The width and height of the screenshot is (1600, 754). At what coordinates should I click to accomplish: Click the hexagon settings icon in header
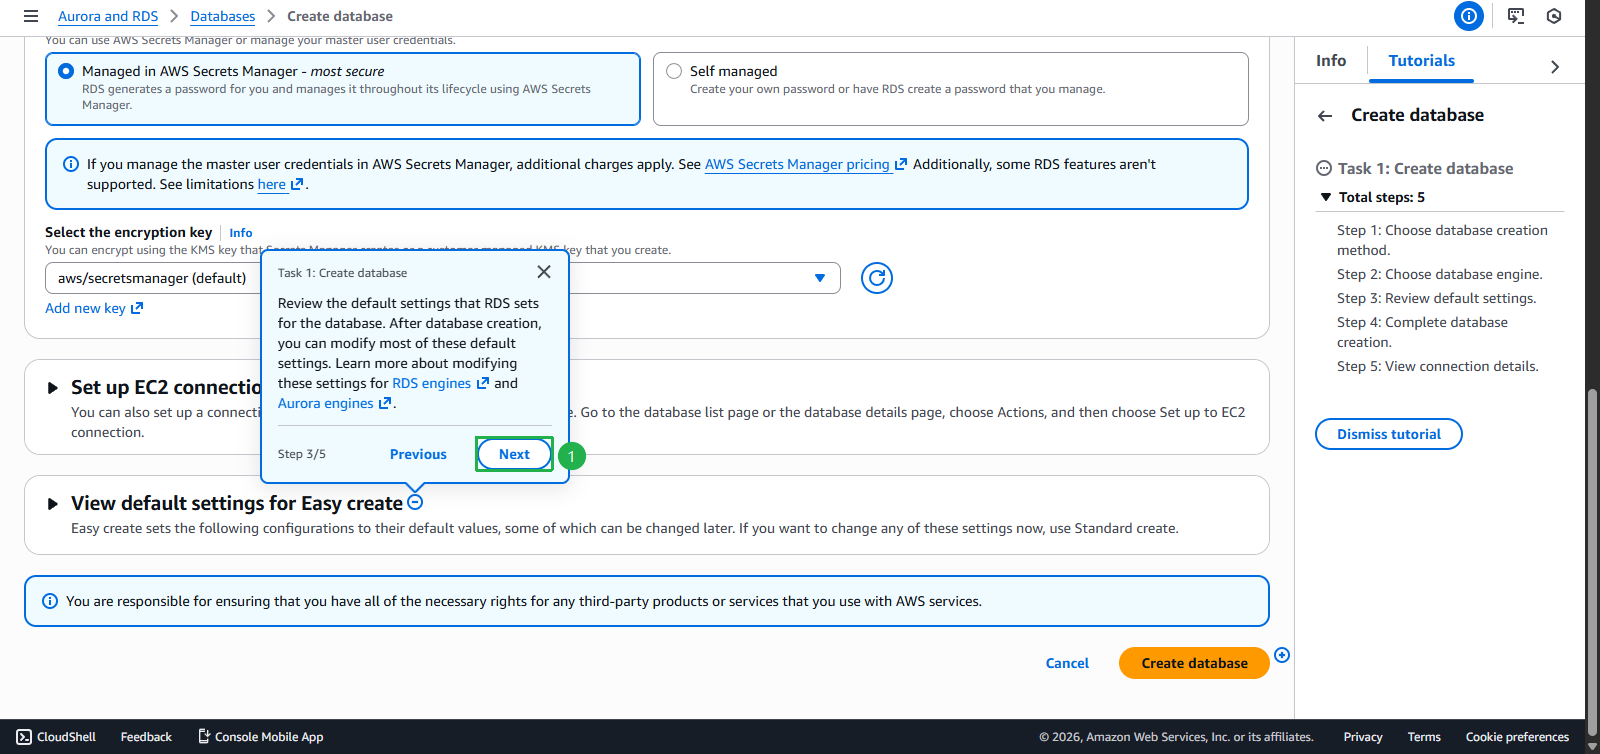(1553, 16)
